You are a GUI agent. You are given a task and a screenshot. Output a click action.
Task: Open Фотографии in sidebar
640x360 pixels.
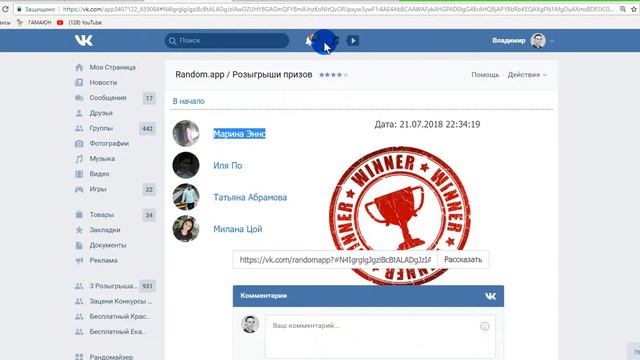(109, 144)
